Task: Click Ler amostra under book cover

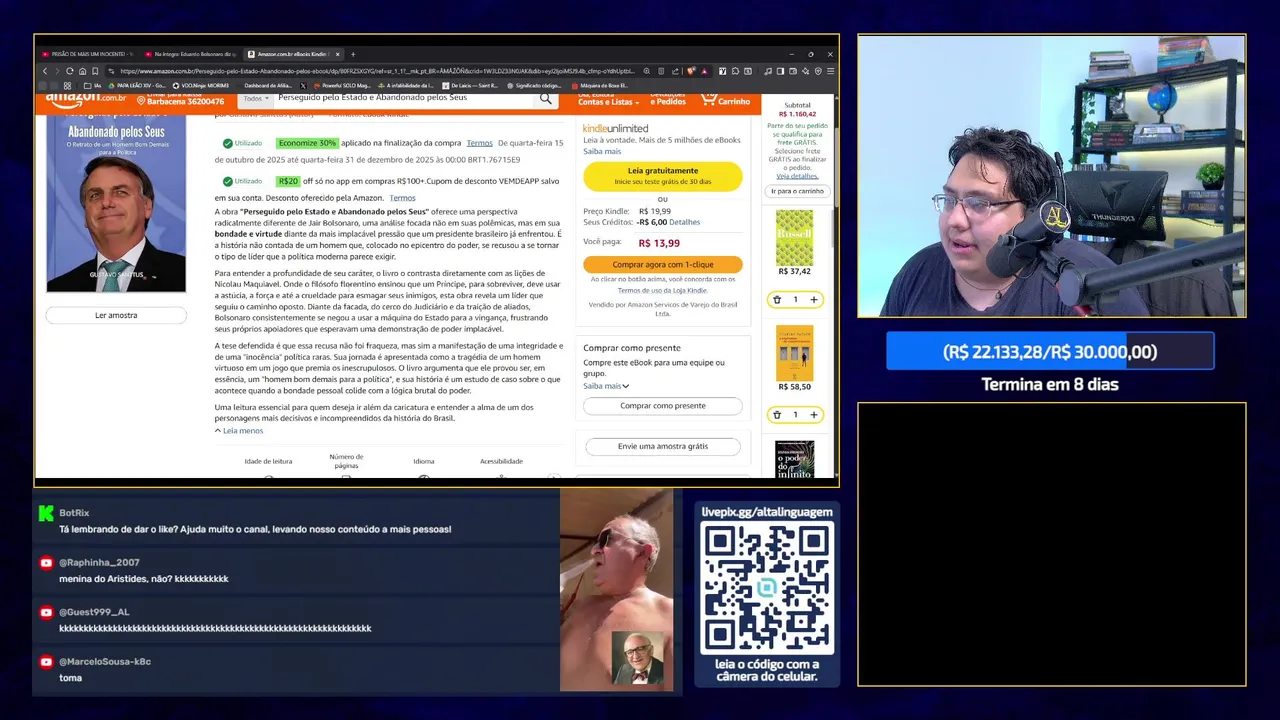Action: (x=116, y=315)
